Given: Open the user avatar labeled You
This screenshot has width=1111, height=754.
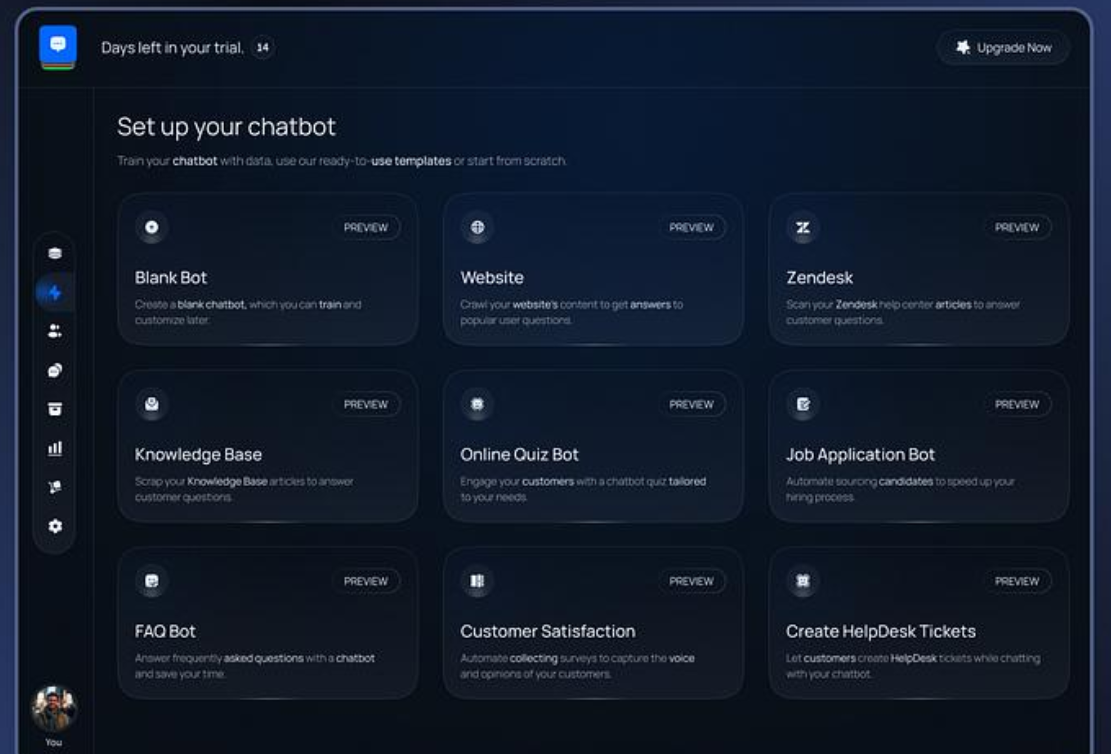Looking at the screenshot, I should [x=54, y=708].
